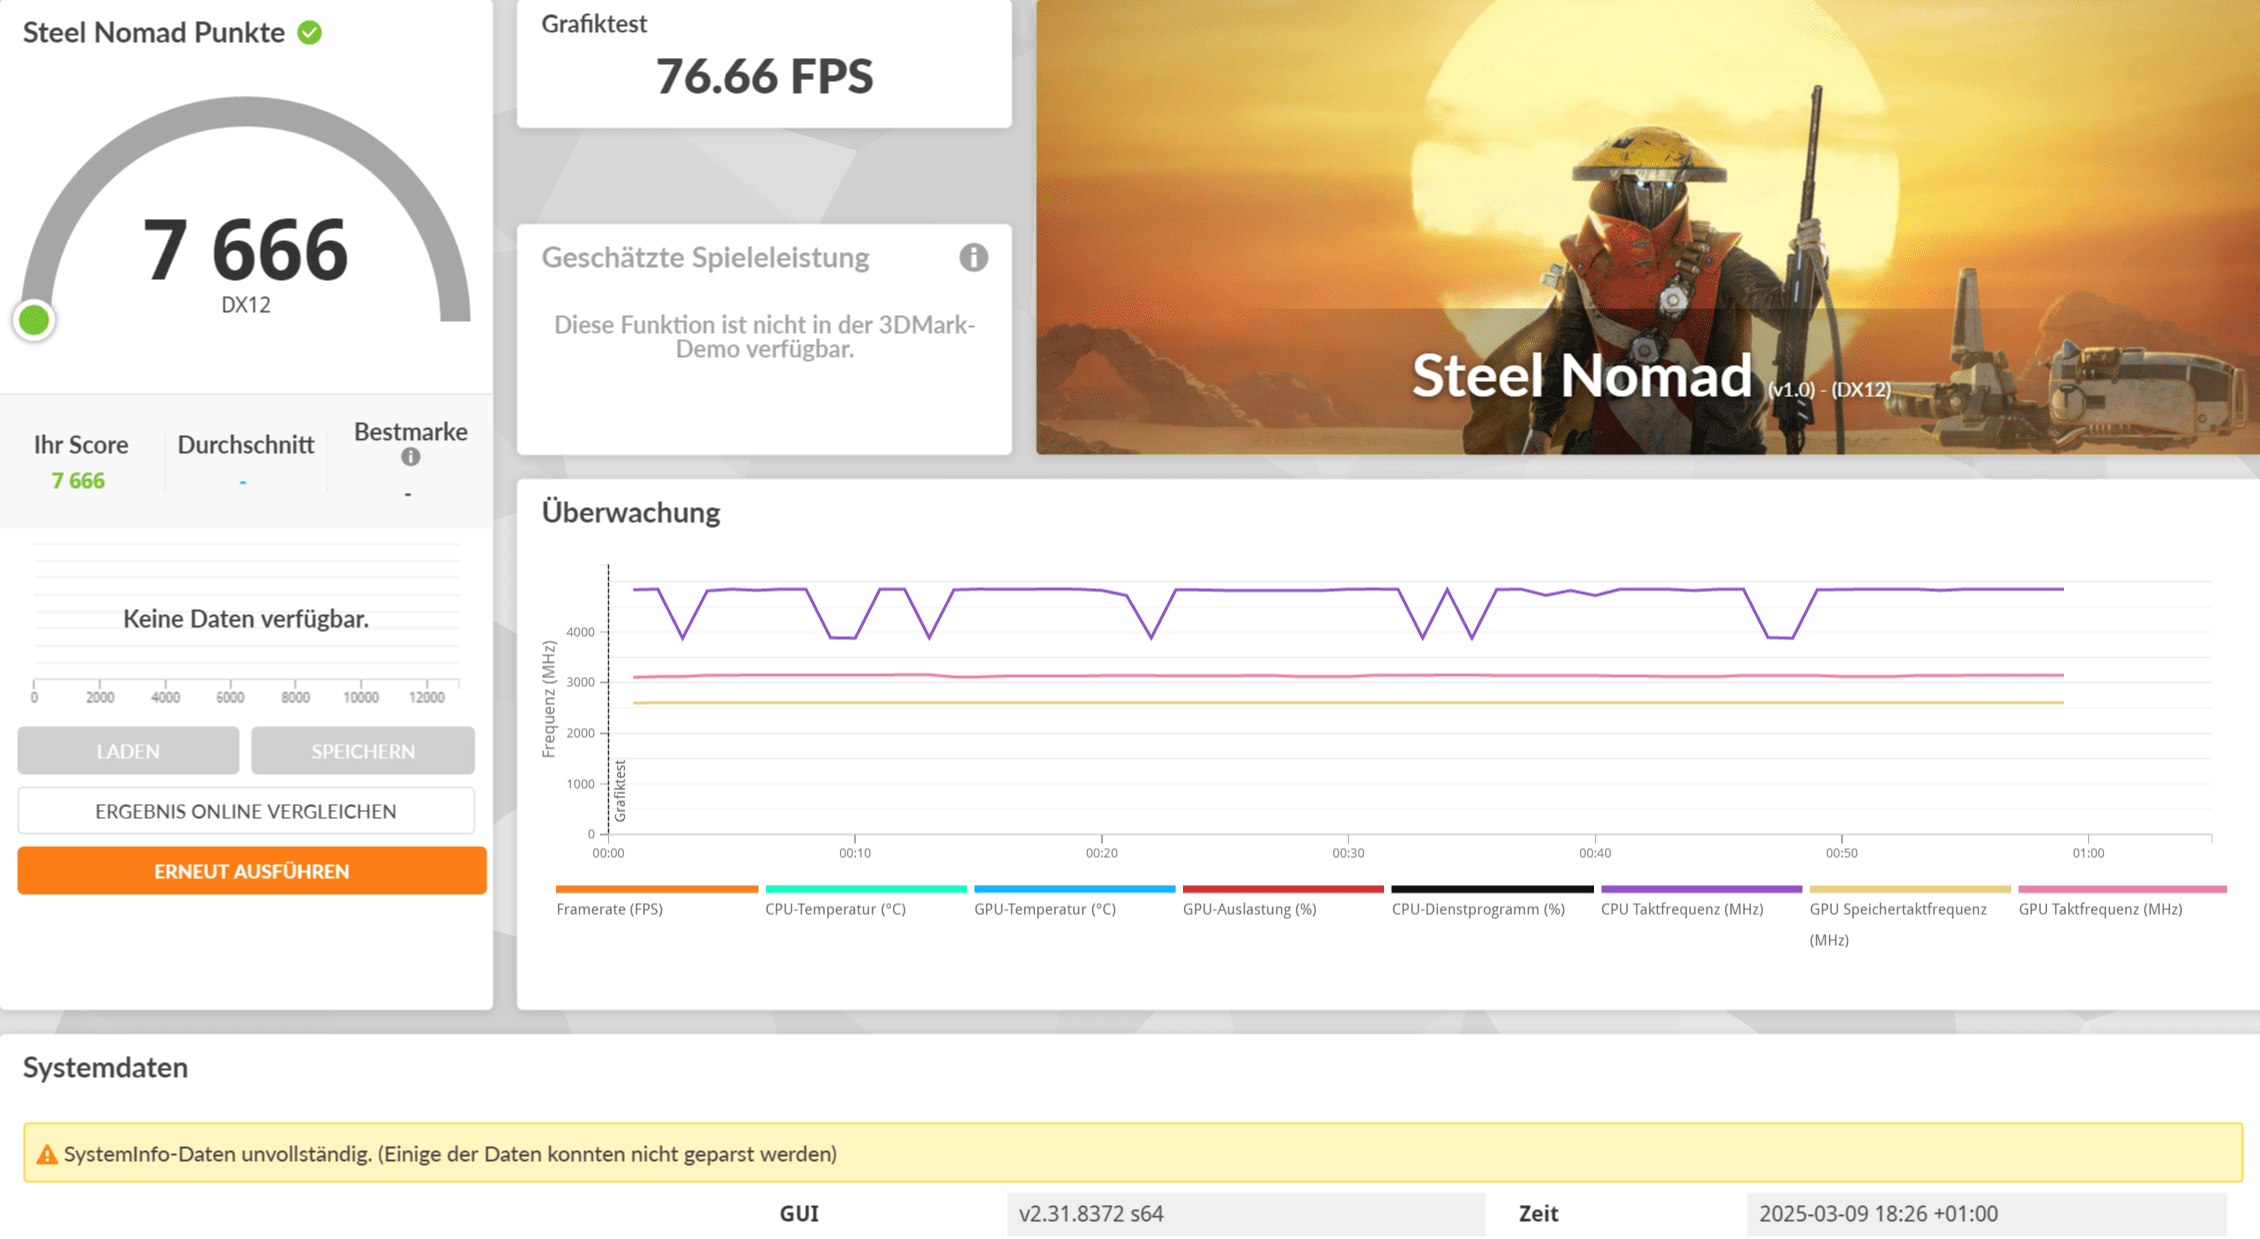This screenshot has width=2260, height=1239.
Task: Toggle GPU-Temperatur legend series
Action: coord(1044,909)
